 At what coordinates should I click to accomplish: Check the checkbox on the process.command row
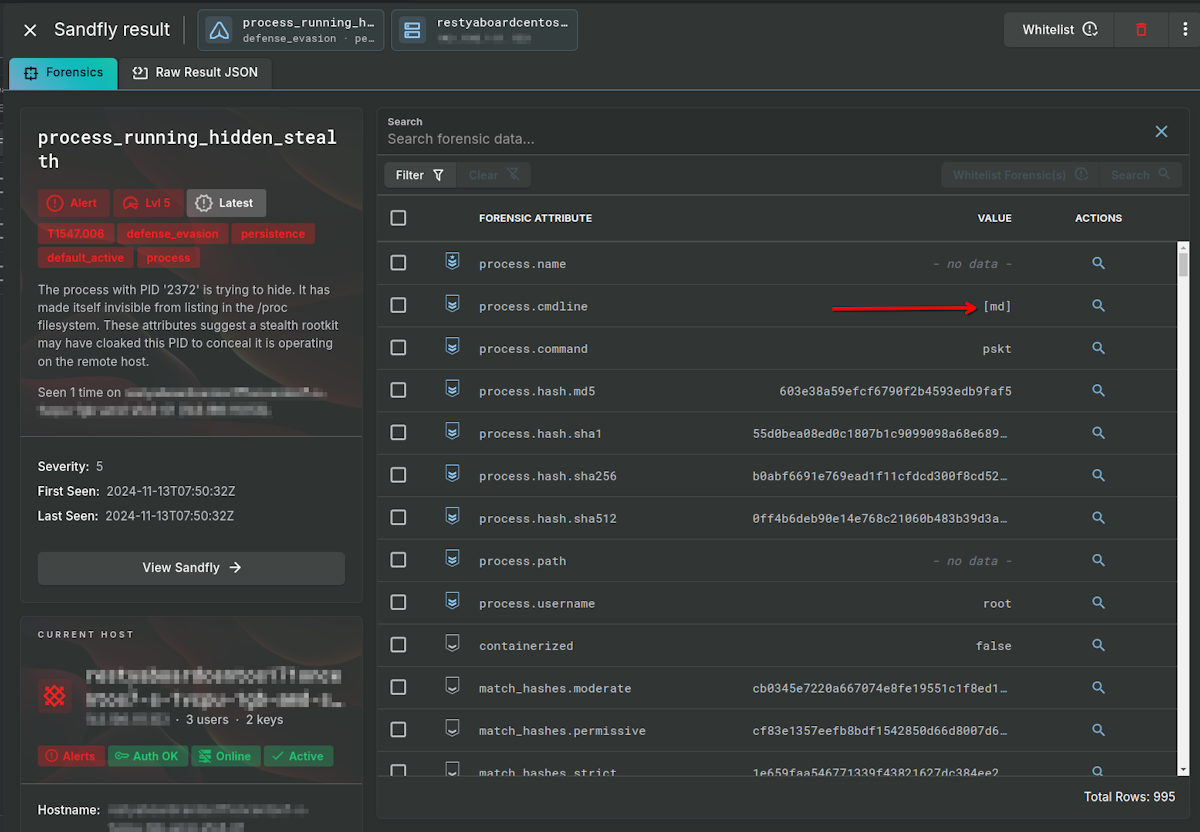(x=397, y=348)
